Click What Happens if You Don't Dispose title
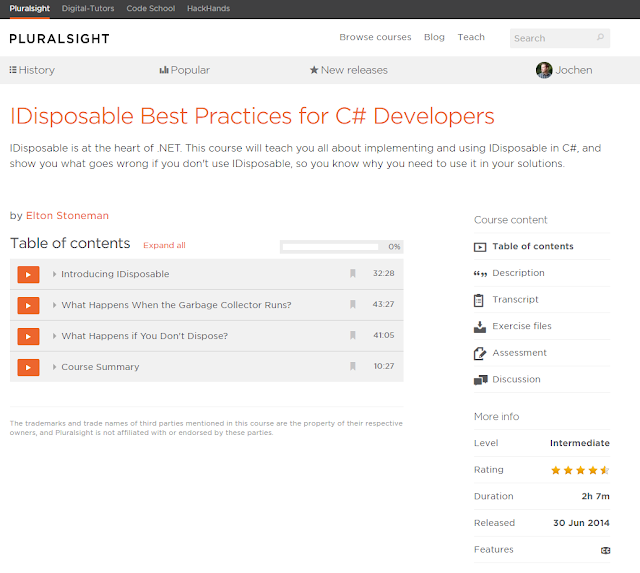This screenshot has width=640, height=573. (144, 336)
